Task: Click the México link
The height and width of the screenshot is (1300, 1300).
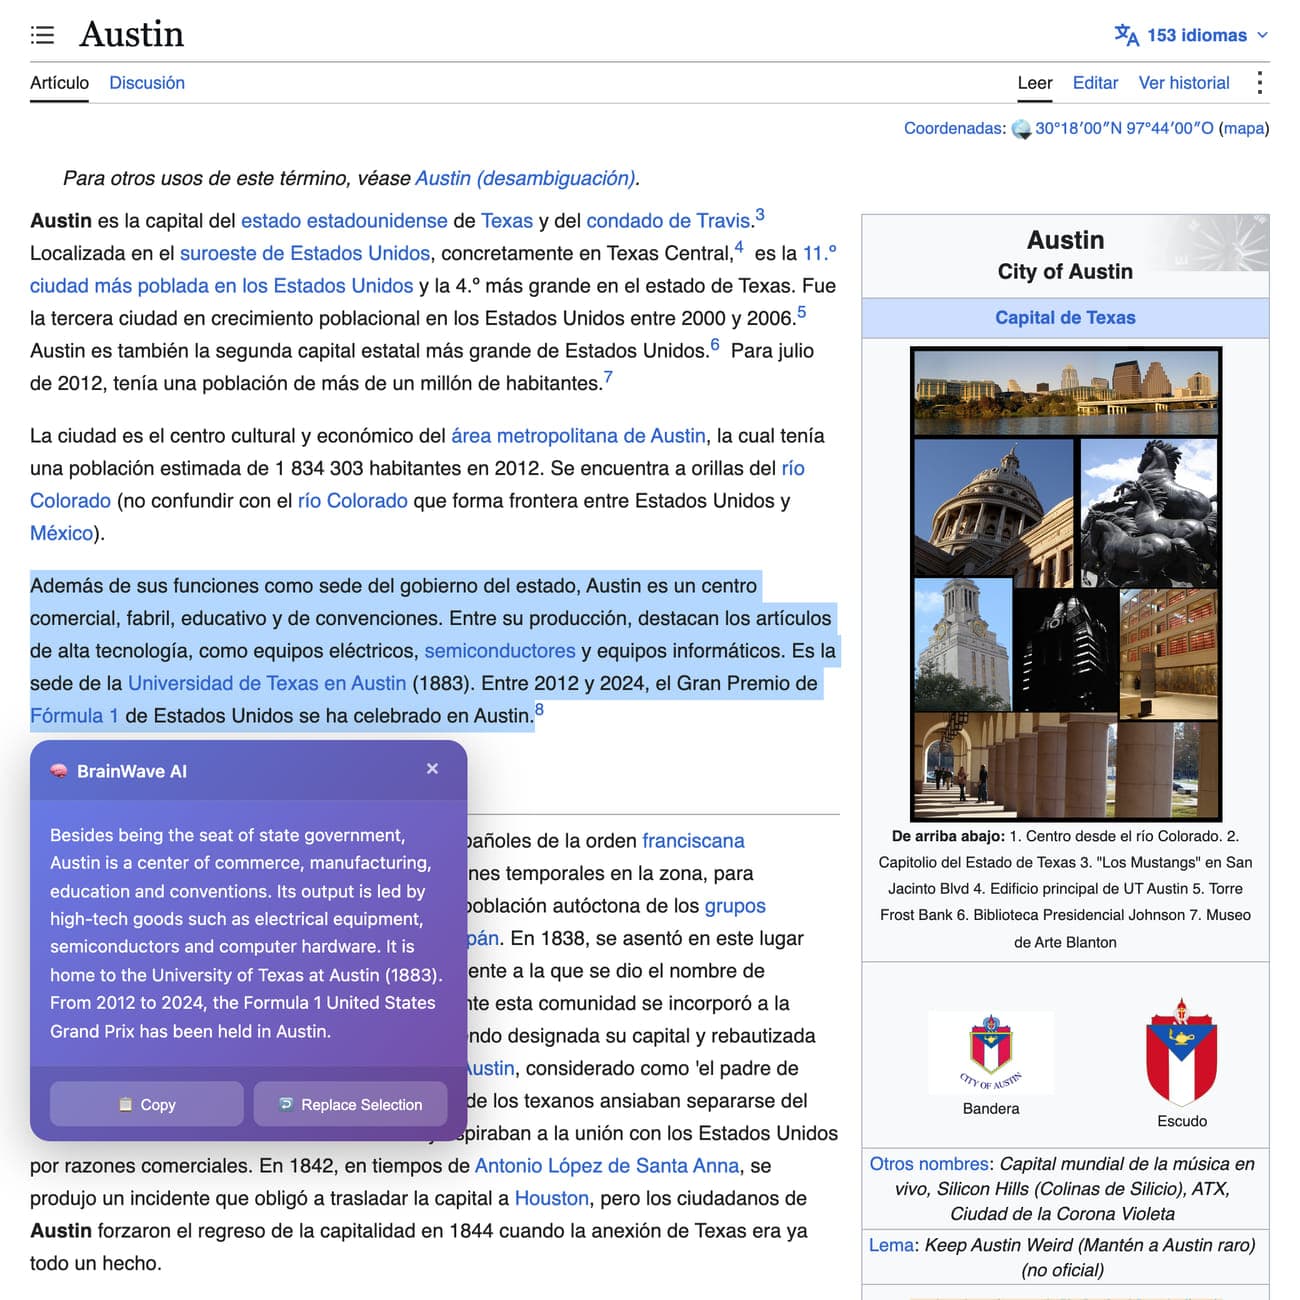Action: pos(61,533)
